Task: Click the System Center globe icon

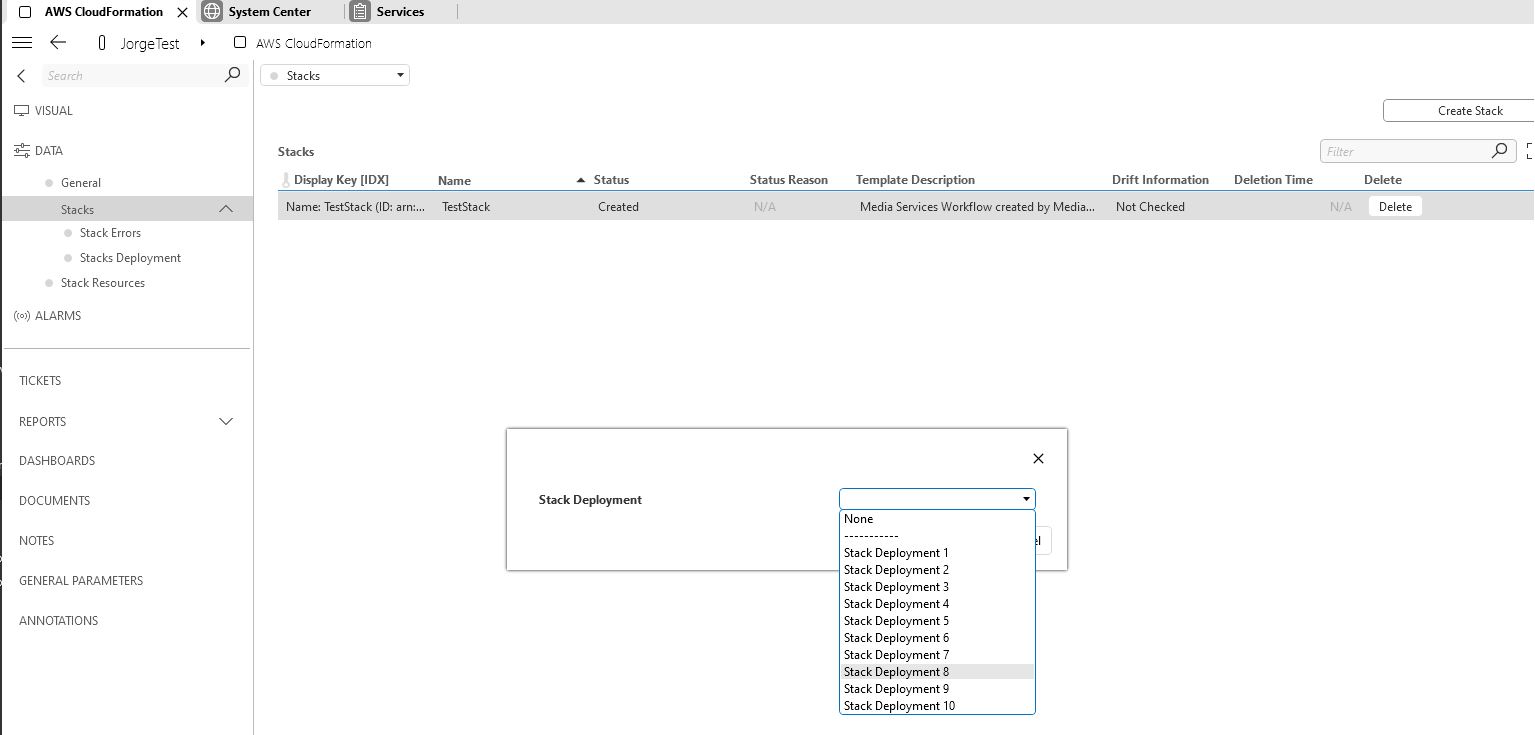Action: [212, 12]
